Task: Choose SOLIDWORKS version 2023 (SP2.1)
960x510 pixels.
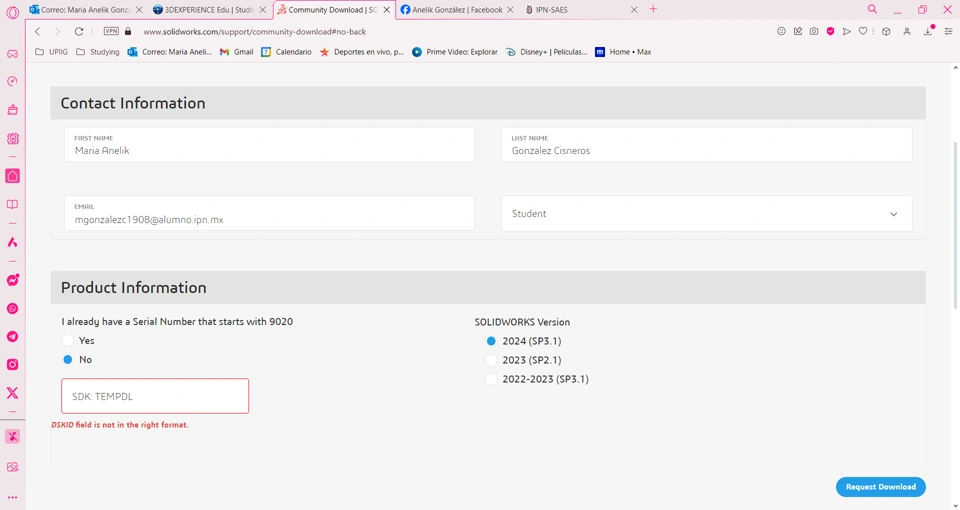Action: [491, 360]
